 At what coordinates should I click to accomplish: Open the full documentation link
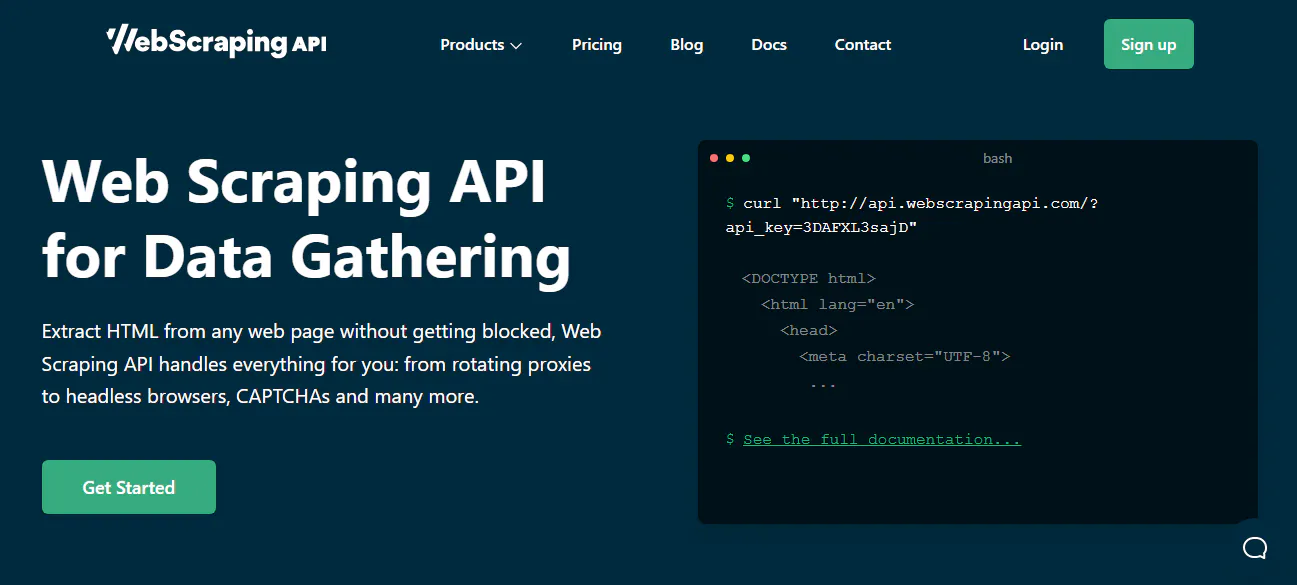[881, 439]
